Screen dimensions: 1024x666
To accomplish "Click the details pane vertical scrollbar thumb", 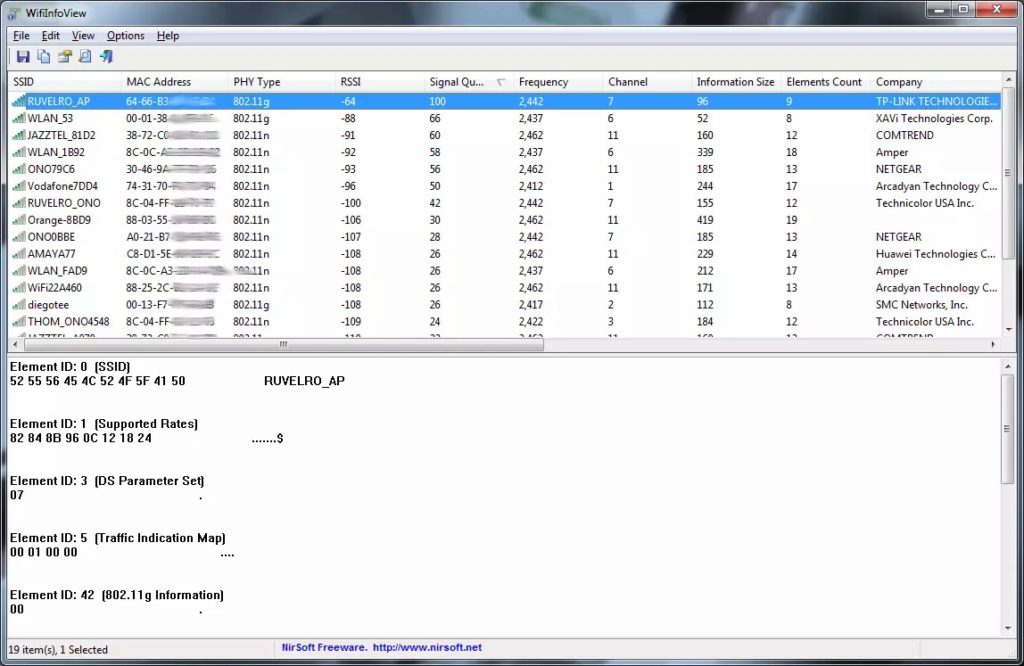I will coord(1008,429).
